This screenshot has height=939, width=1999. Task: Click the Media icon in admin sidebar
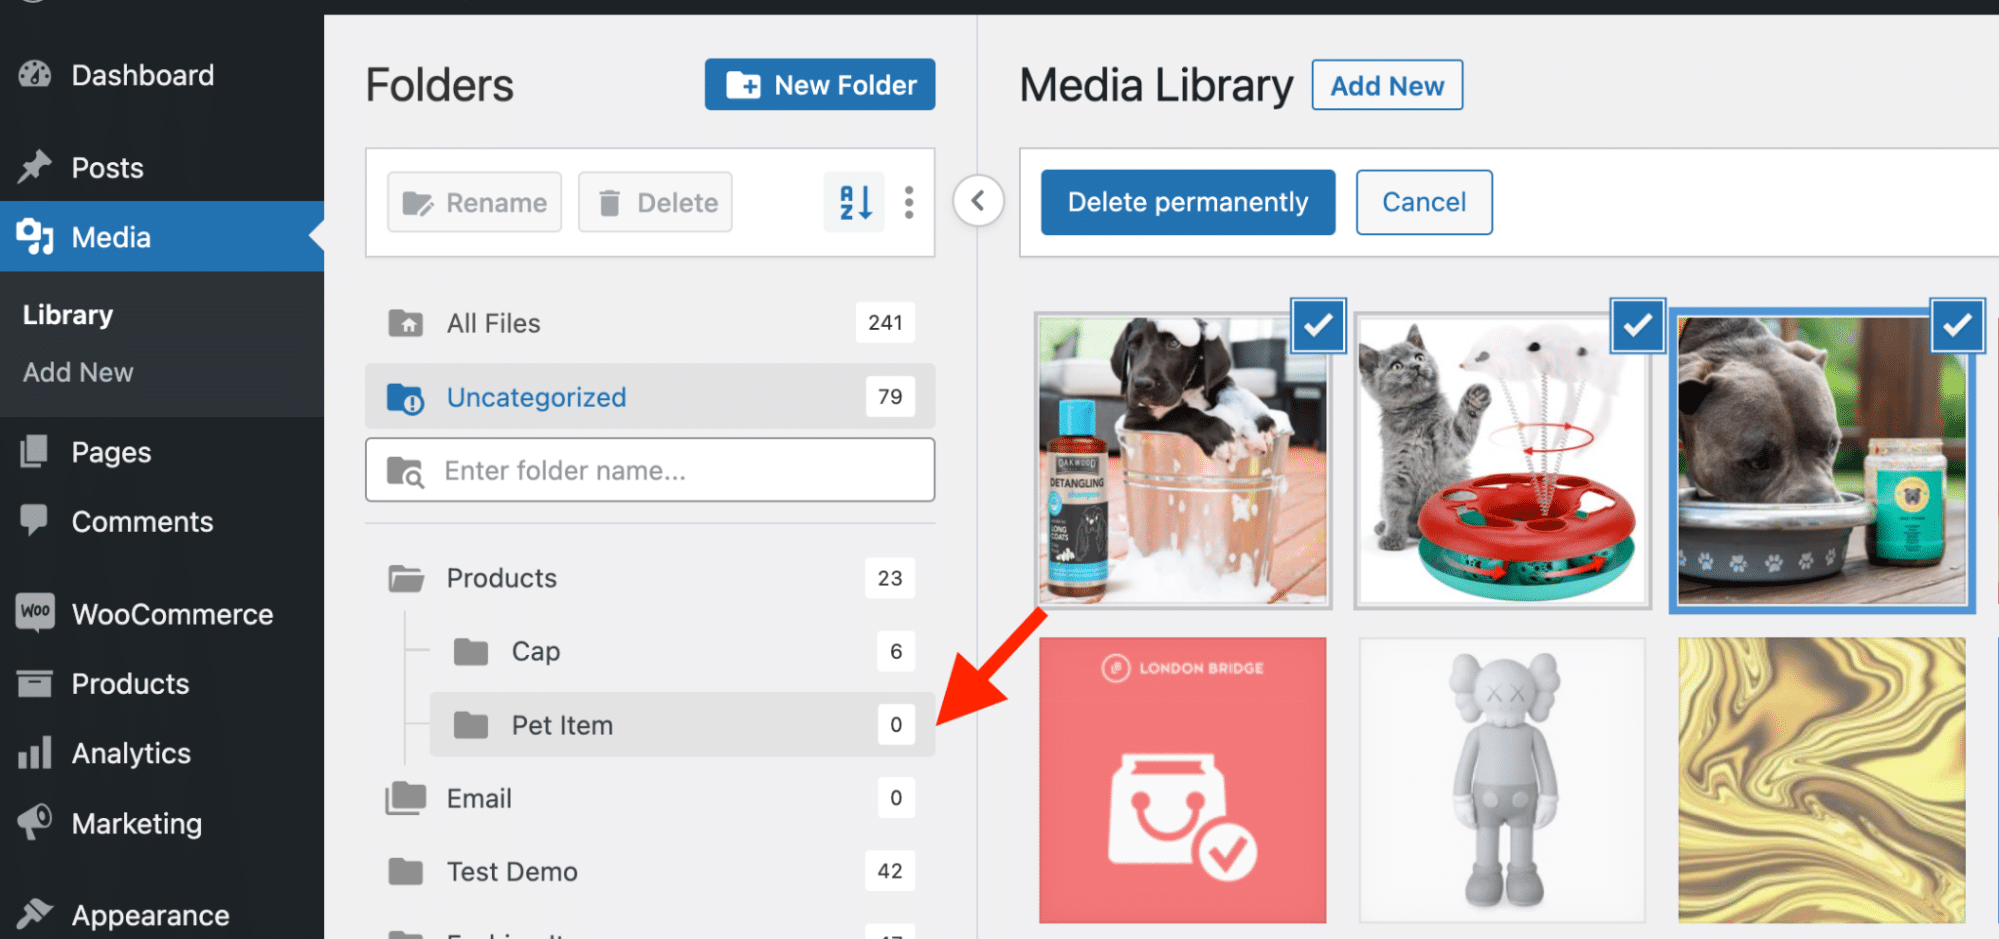point(34,237)
